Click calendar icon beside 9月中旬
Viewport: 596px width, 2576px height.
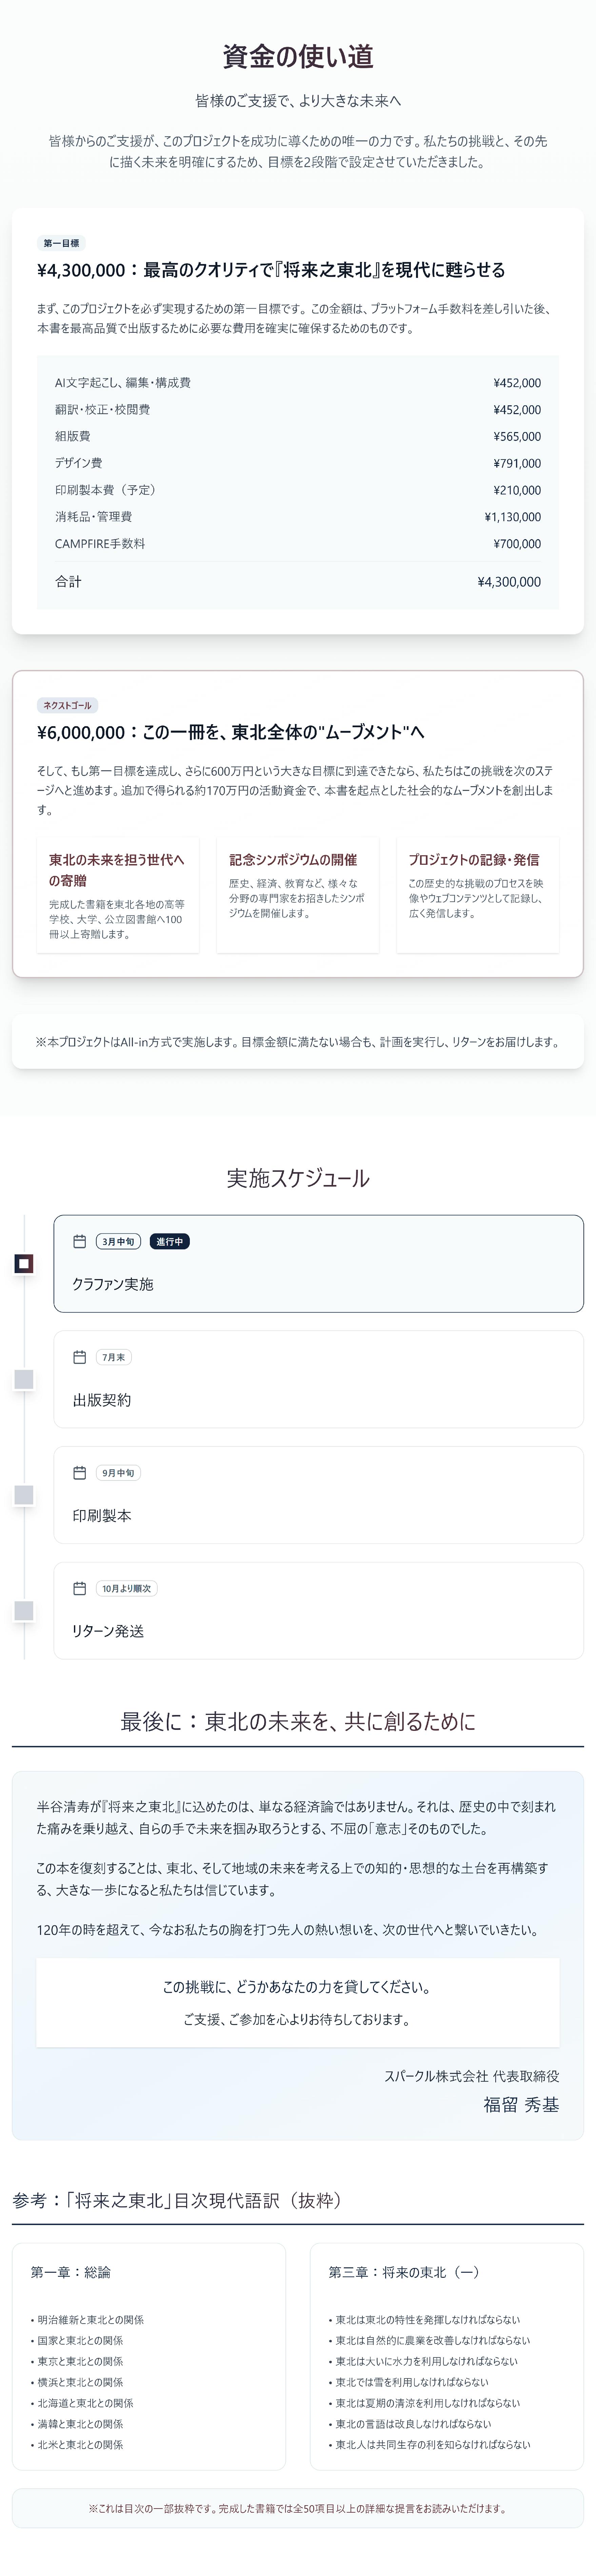pos(80,1472)
